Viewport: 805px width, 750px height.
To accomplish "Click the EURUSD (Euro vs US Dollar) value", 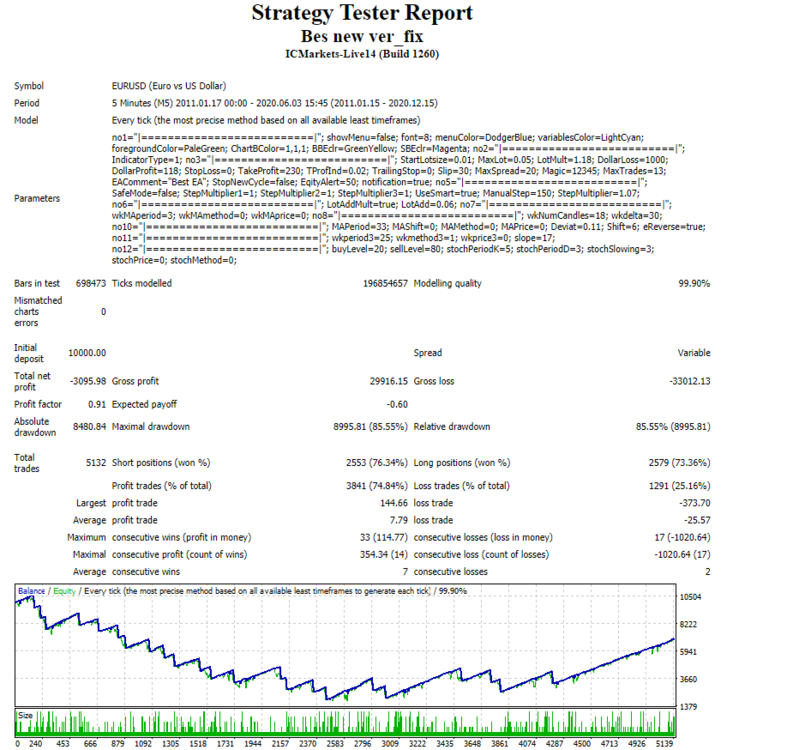I will [x=169, y=86].
